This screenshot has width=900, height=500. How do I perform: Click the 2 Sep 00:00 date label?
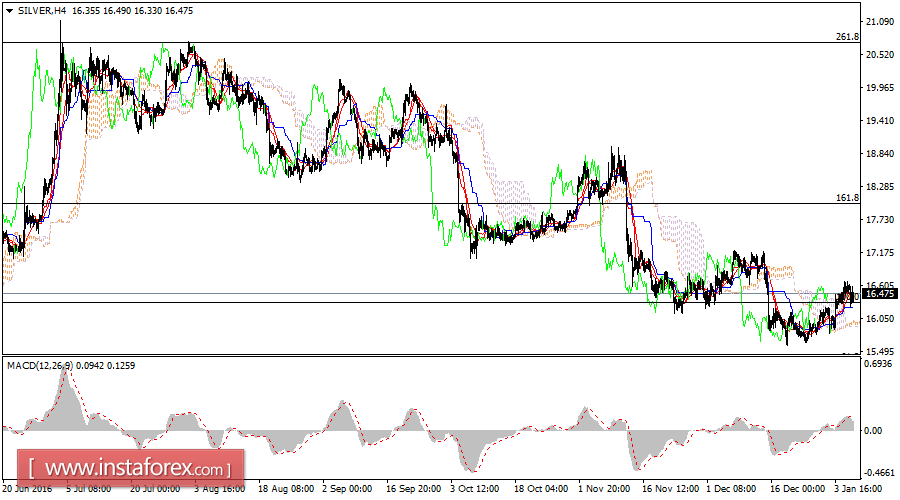tap(347, 489)
